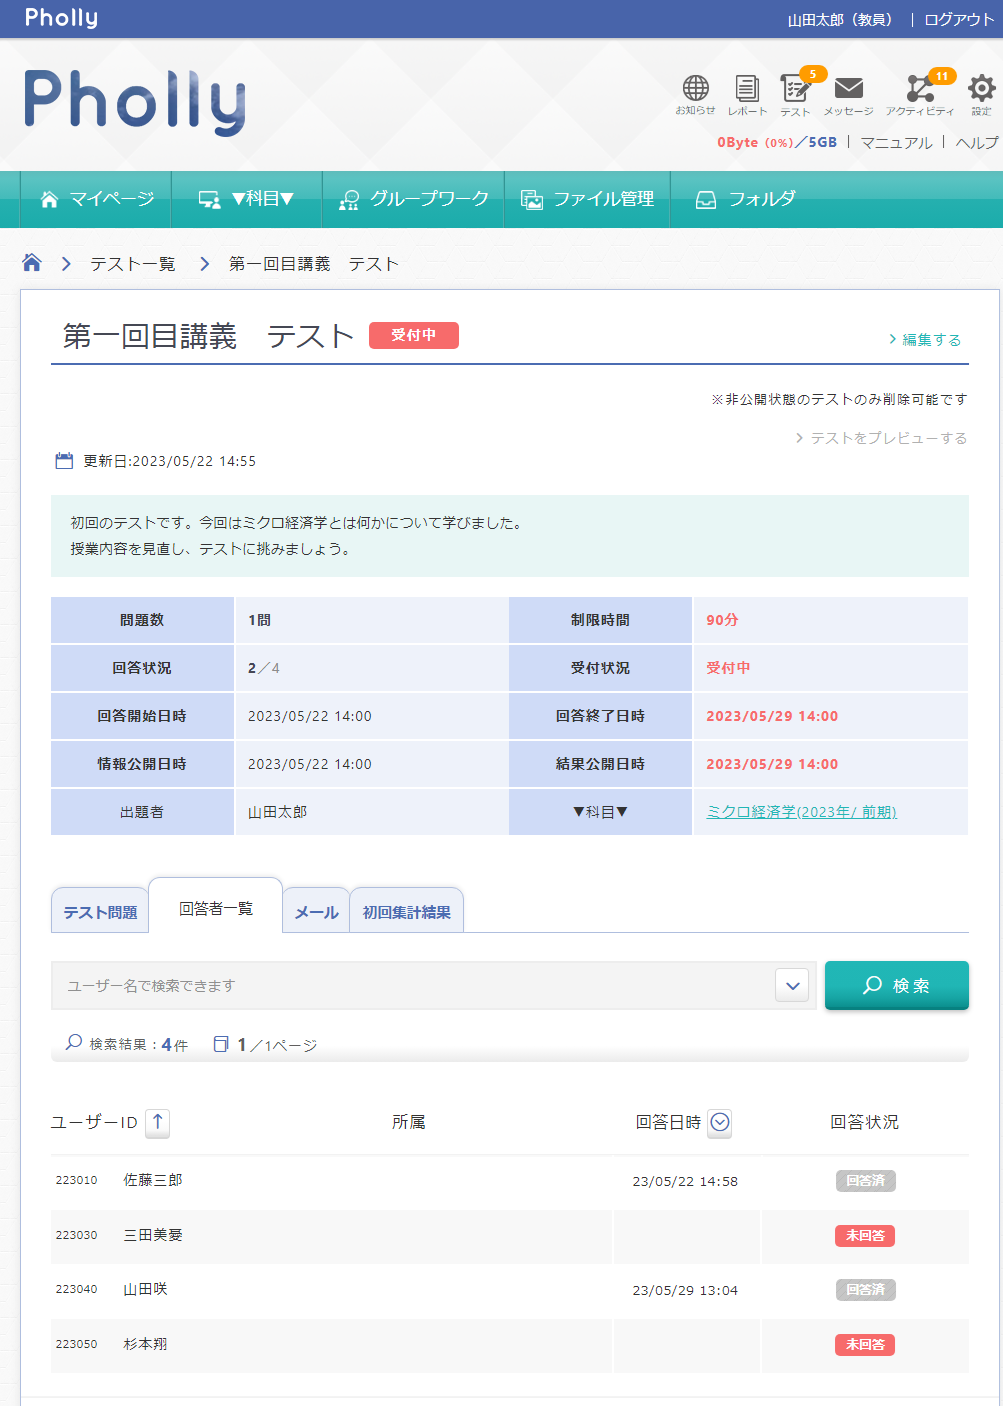The height and width of the screenshot is (1406, 1003).
Task: Expand the 科目 navigation menu
Action: [x=247, y=199]
